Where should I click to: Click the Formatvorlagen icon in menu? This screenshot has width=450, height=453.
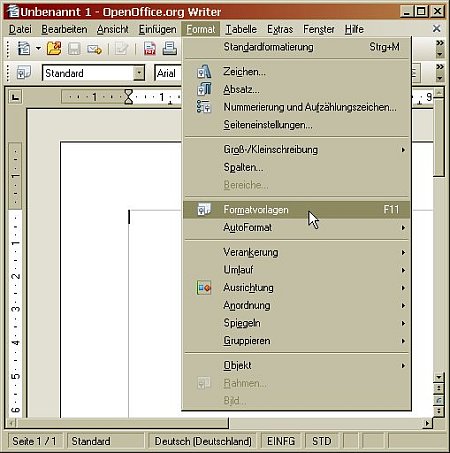pos(204,209)
